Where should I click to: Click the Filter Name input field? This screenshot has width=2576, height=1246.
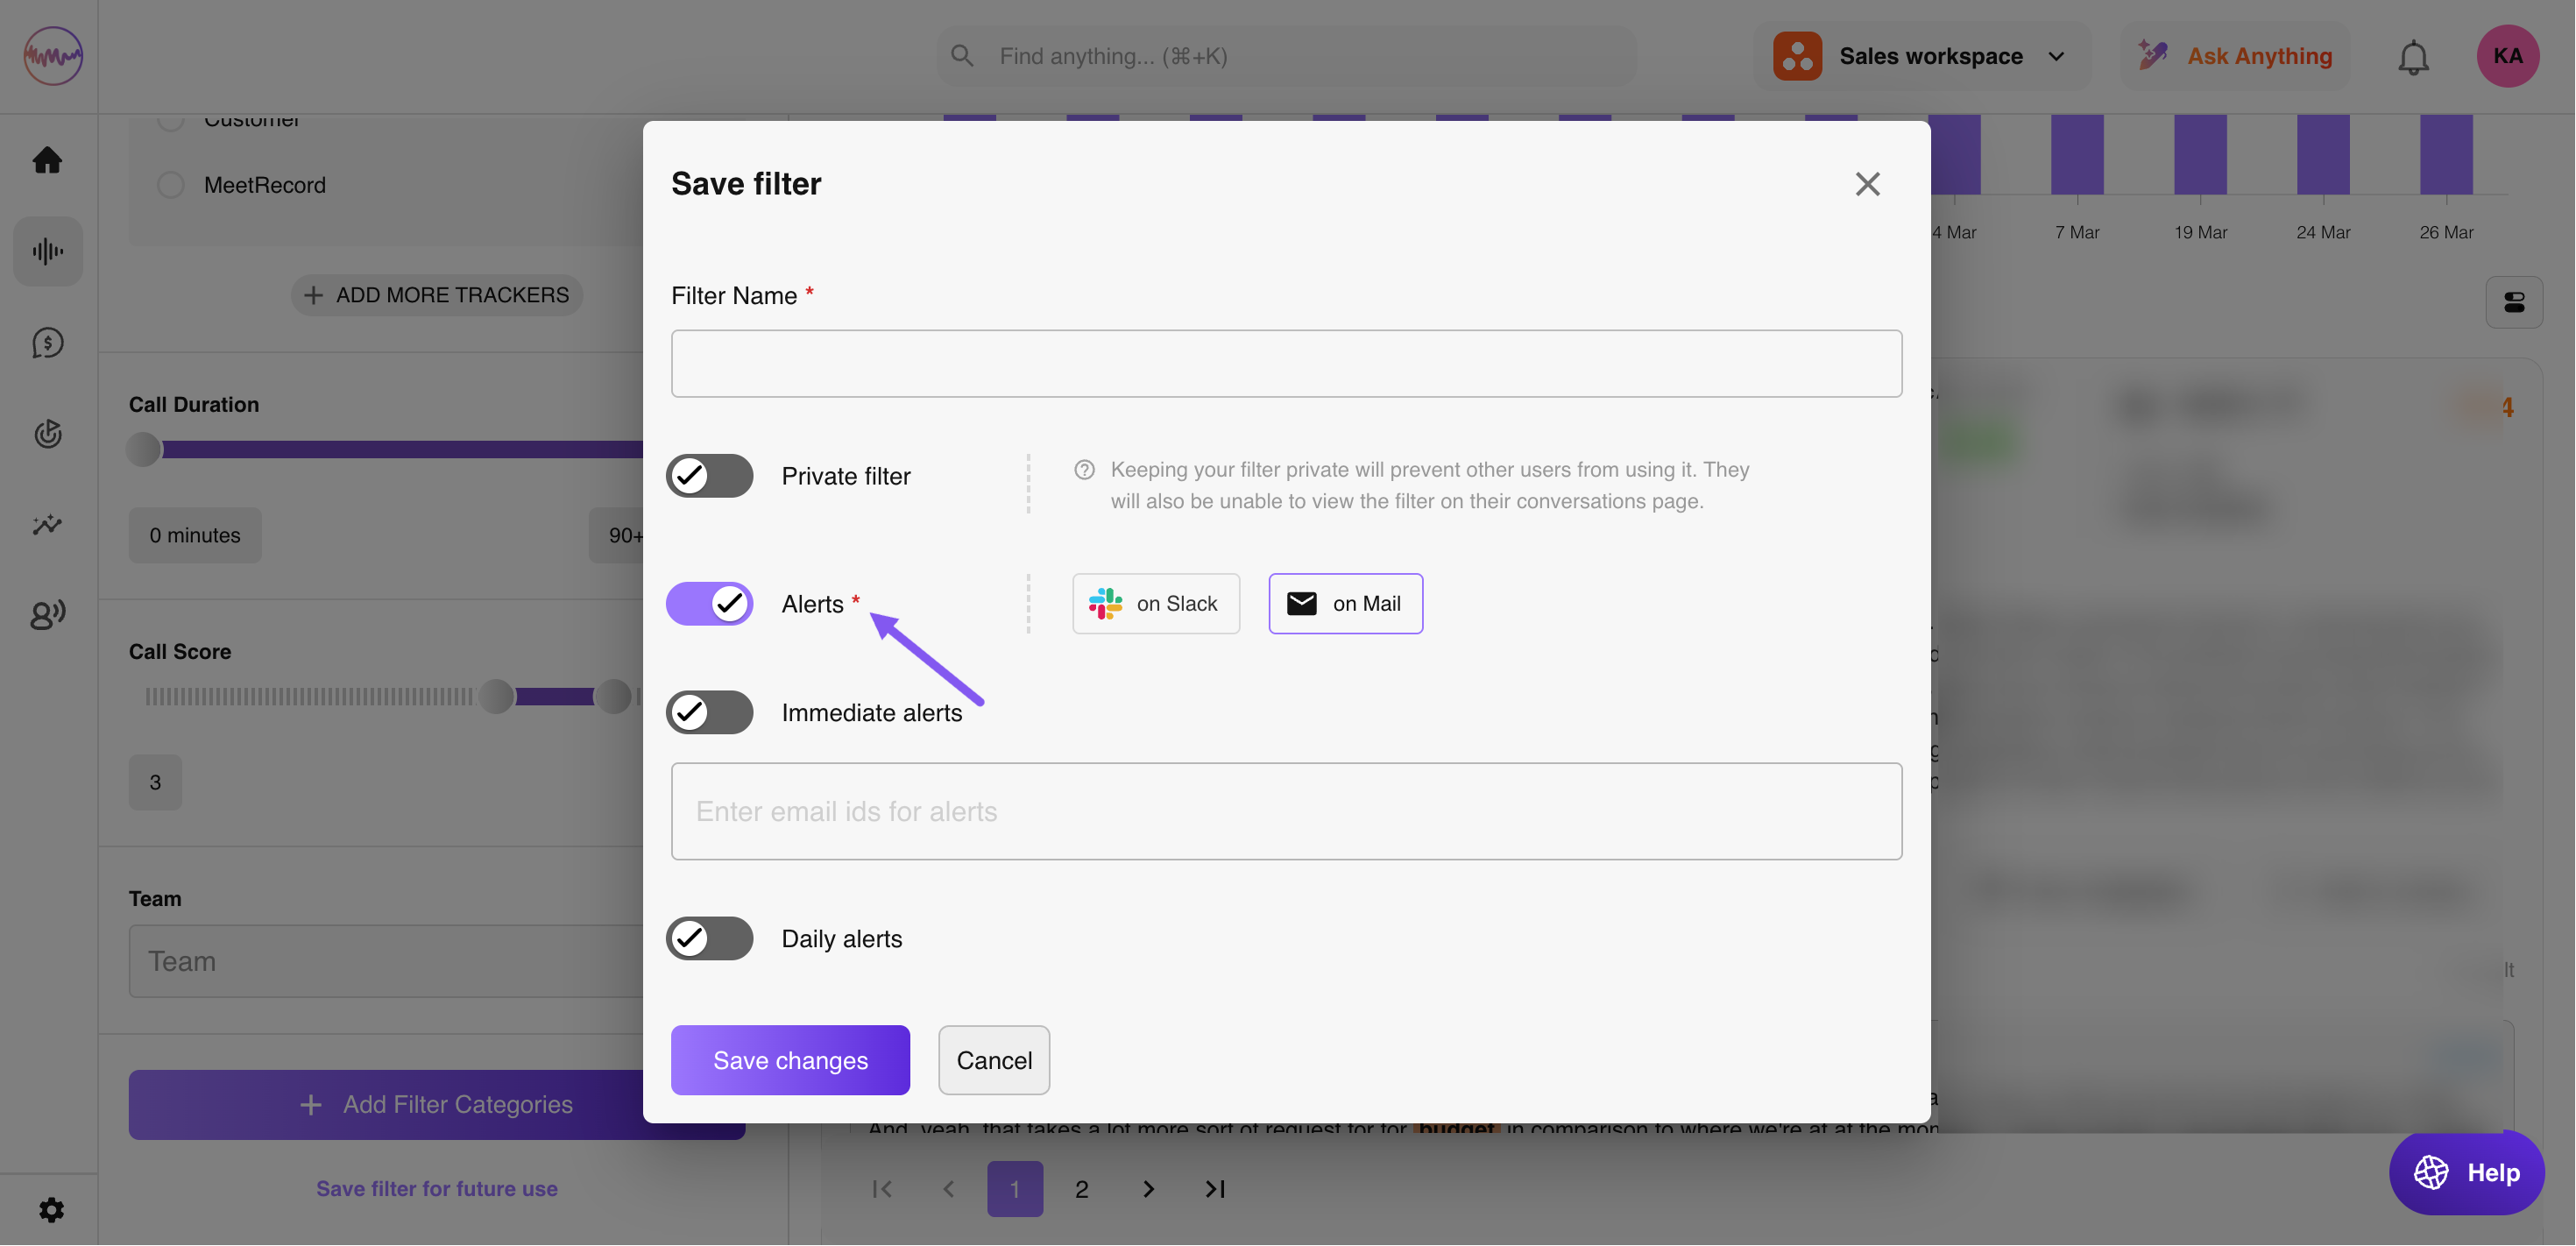[x=1285, y=364]
